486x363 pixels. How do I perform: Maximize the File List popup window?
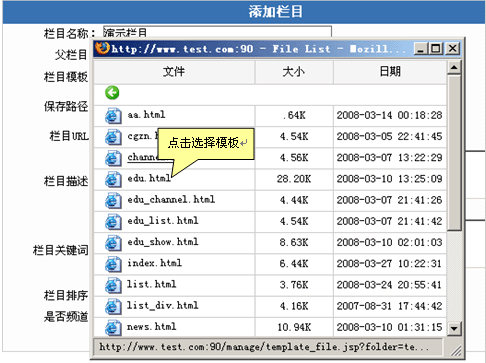pyautogui.click(x=436, y=49)
